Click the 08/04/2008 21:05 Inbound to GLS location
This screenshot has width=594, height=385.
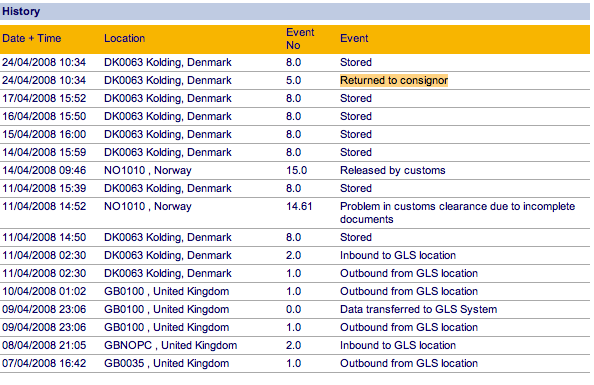[x=398, y=345]
